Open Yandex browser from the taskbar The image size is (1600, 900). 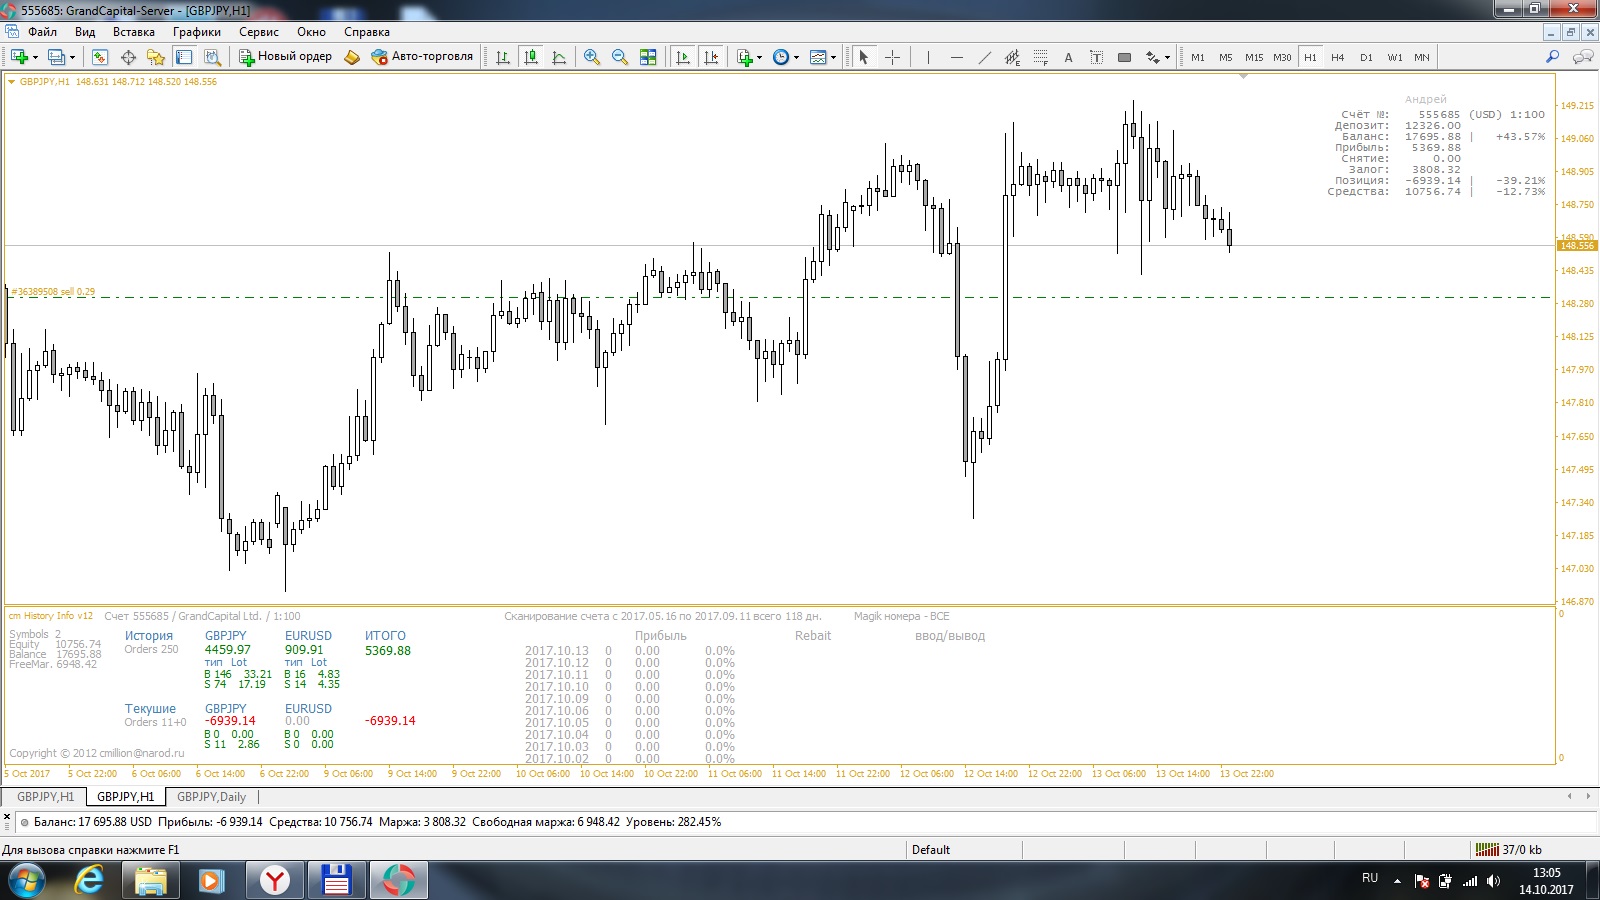pos(274,880)
